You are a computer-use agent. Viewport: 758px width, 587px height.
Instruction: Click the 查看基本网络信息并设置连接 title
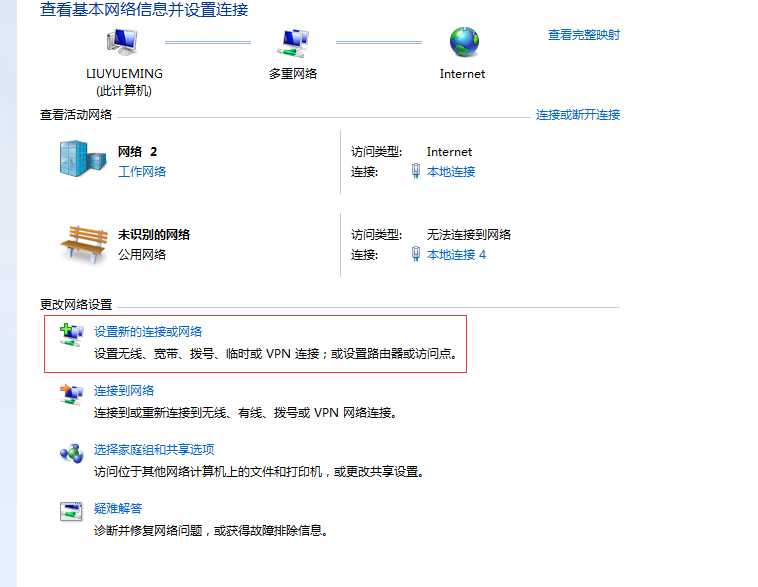(x=144, y=10)
